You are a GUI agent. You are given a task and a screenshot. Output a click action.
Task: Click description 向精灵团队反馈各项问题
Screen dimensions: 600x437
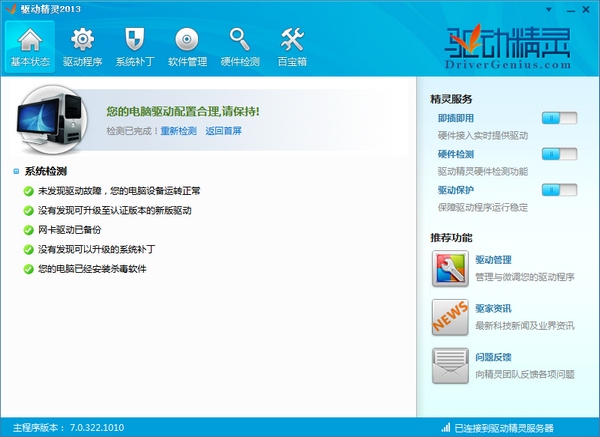pos(525,374)
